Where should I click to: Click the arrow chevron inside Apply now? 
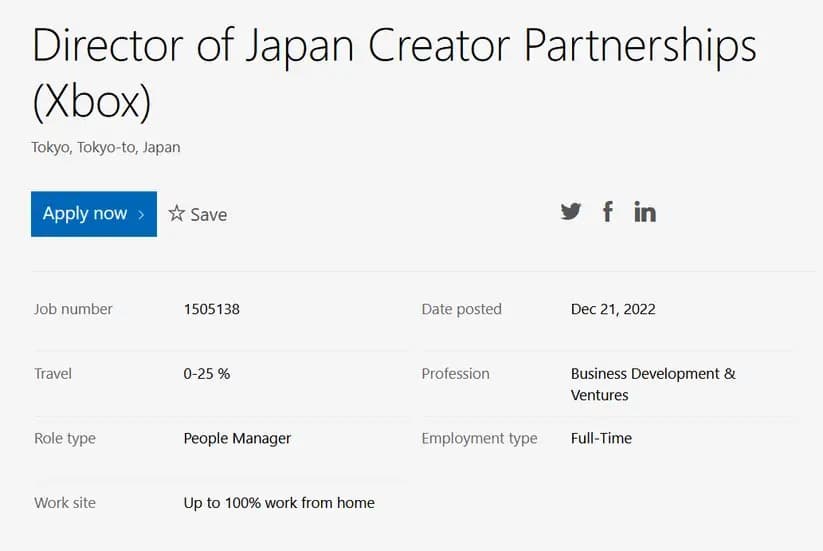[142, 214]
